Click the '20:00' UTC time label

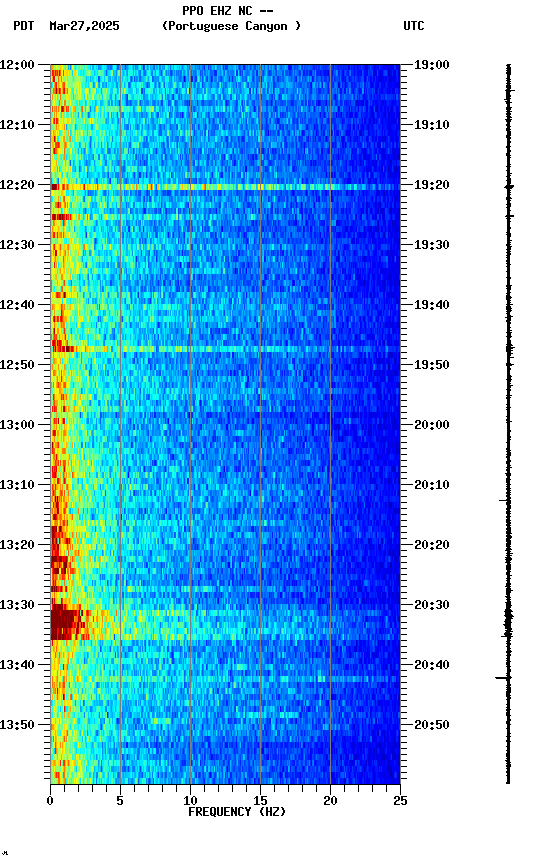(432, 425)
